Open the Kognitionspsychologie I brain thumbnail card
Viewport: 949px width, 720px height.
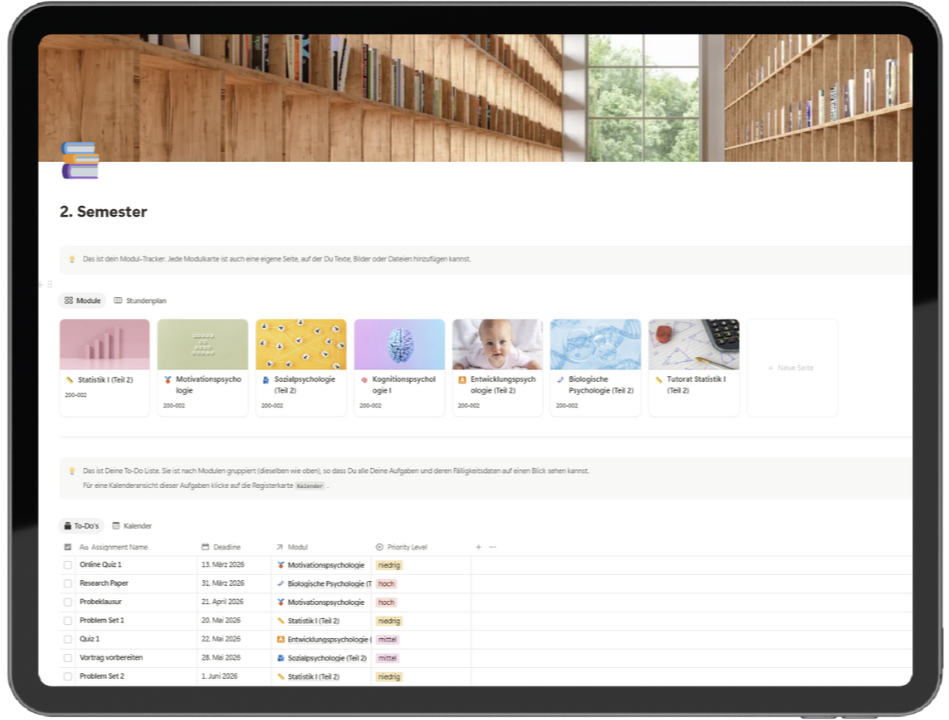pyautogui.click(x=399, y=345)
